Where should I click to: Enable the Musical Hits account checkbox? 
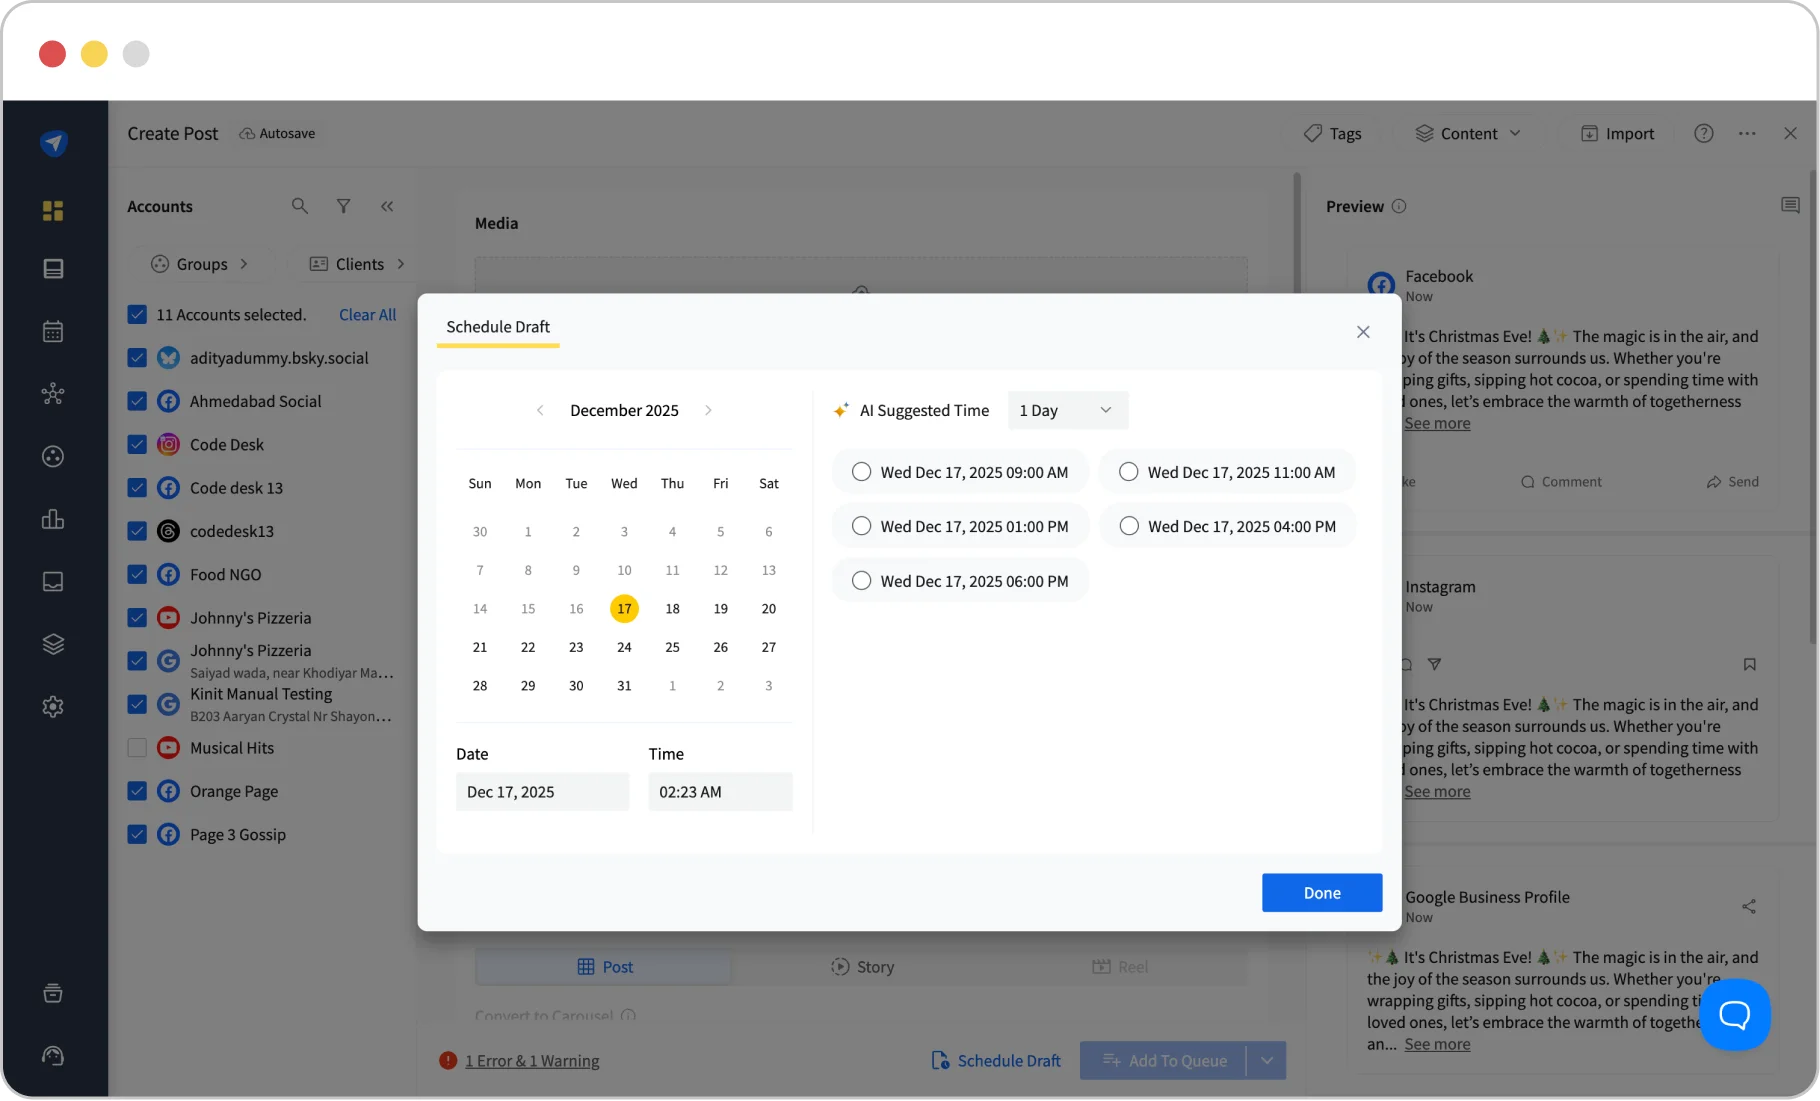[138, 747]
